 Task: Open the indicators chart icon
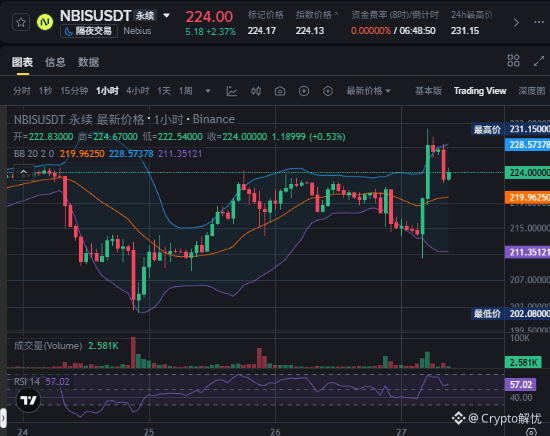click(232, 91)
